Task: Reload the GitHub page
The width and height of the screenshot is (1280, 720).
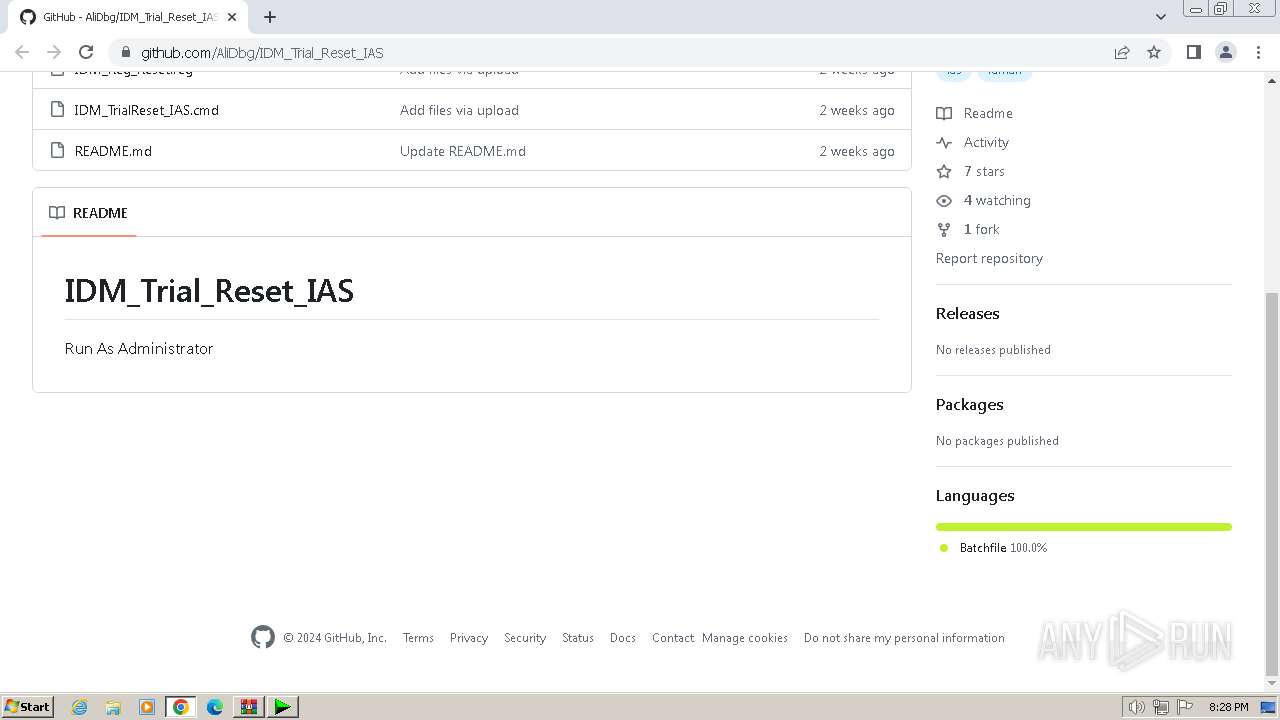Action: (86, 52)
